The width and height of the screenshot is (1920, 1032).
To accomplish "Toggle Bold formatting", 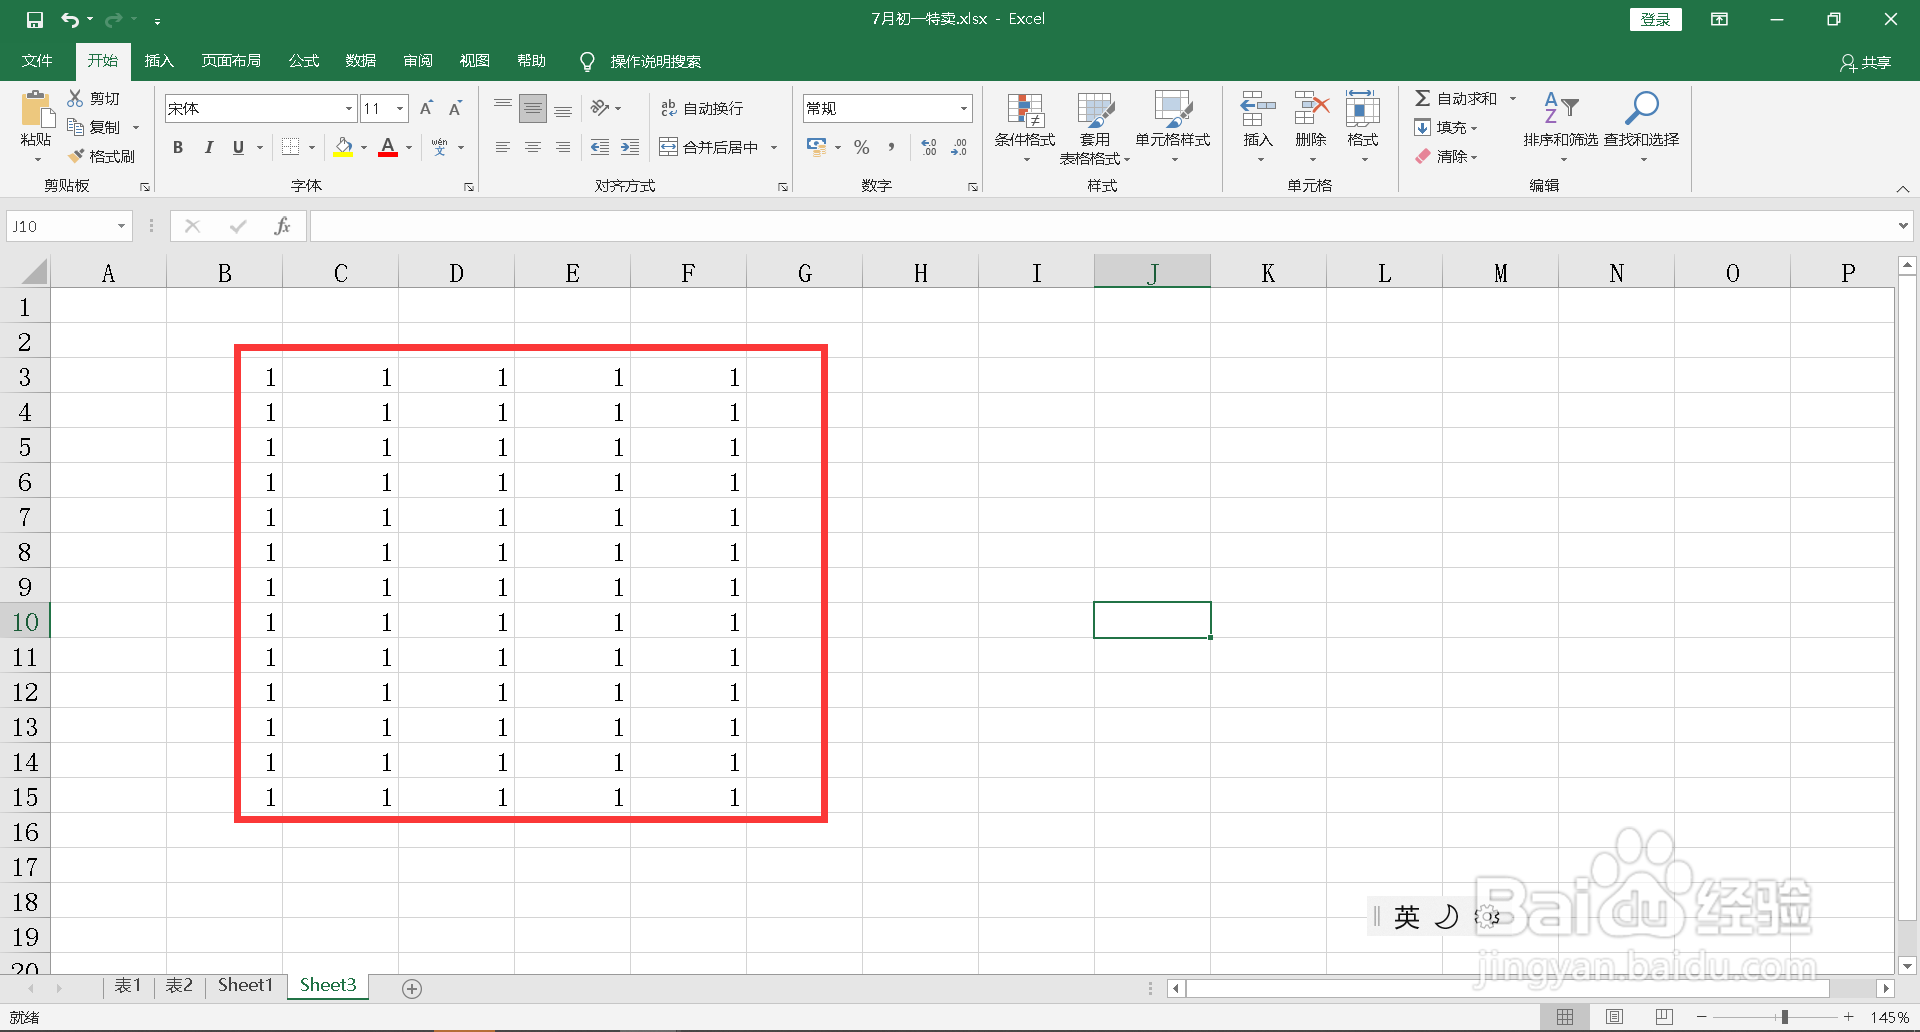I will click(178, 147).
